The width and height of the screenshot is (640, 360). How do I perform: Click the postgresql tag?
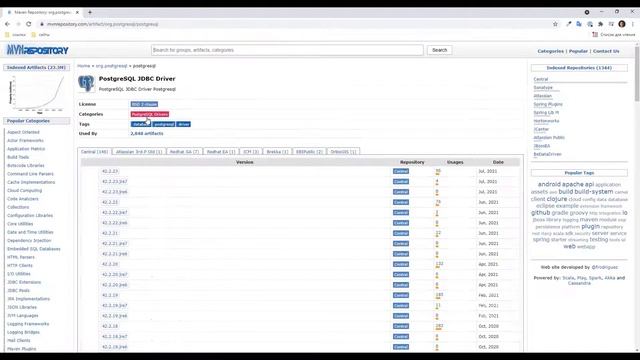tap(164, 124)
